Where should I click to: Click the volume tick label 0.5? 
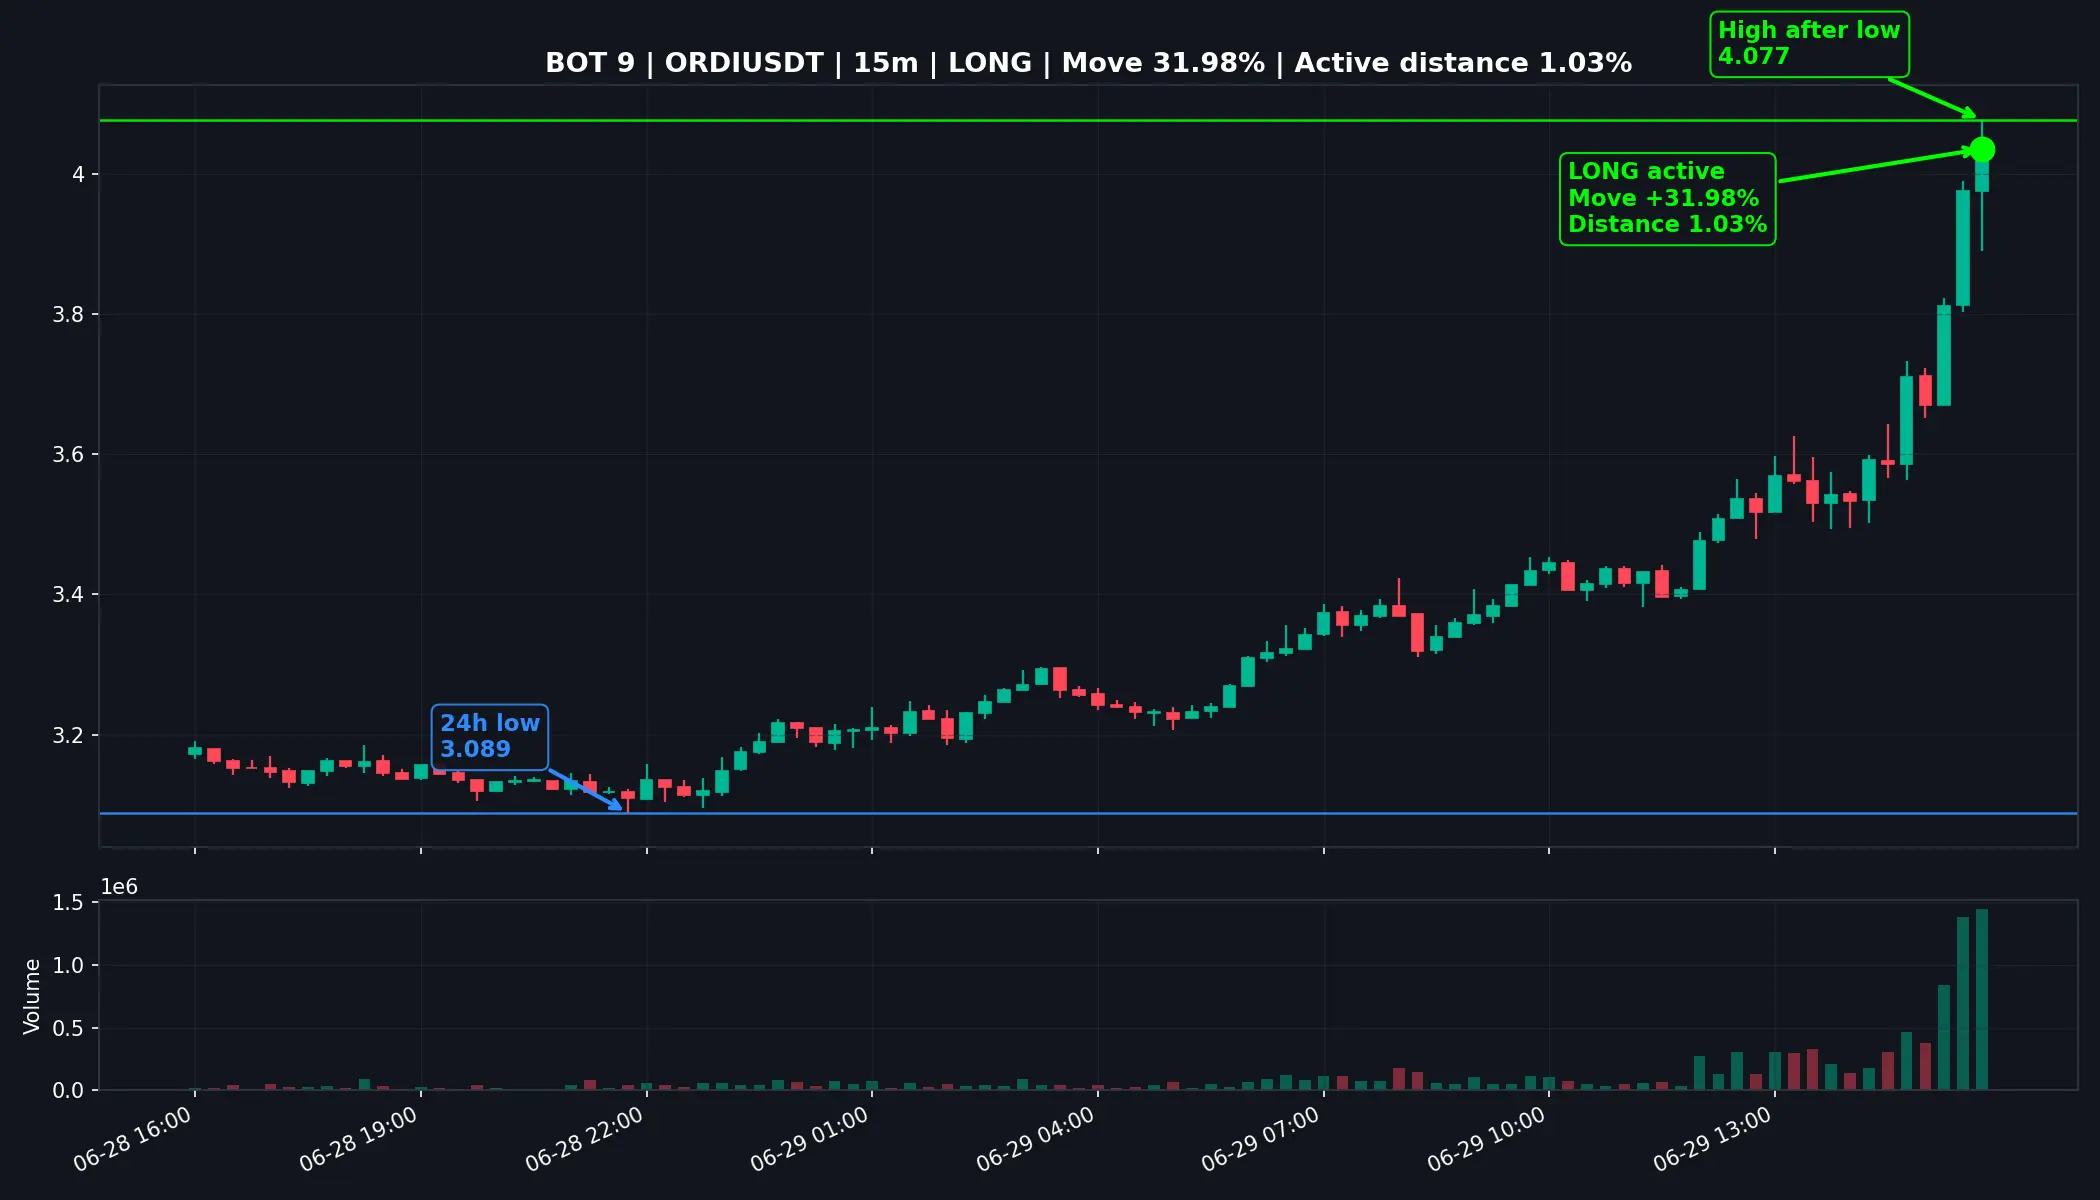[x=68, y=1028]
